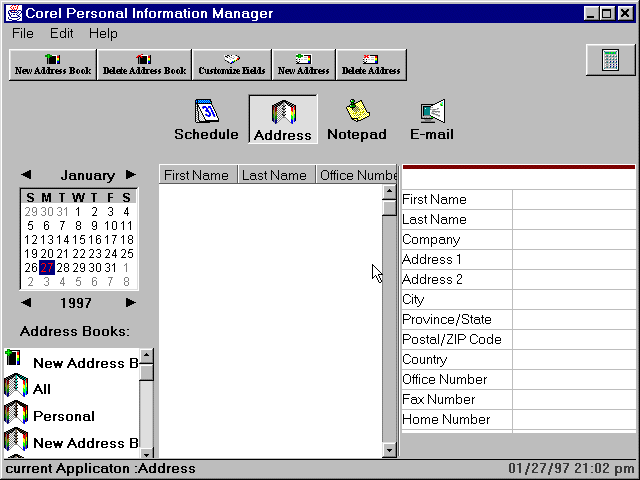Open the File menu

[x=22, y=33]
